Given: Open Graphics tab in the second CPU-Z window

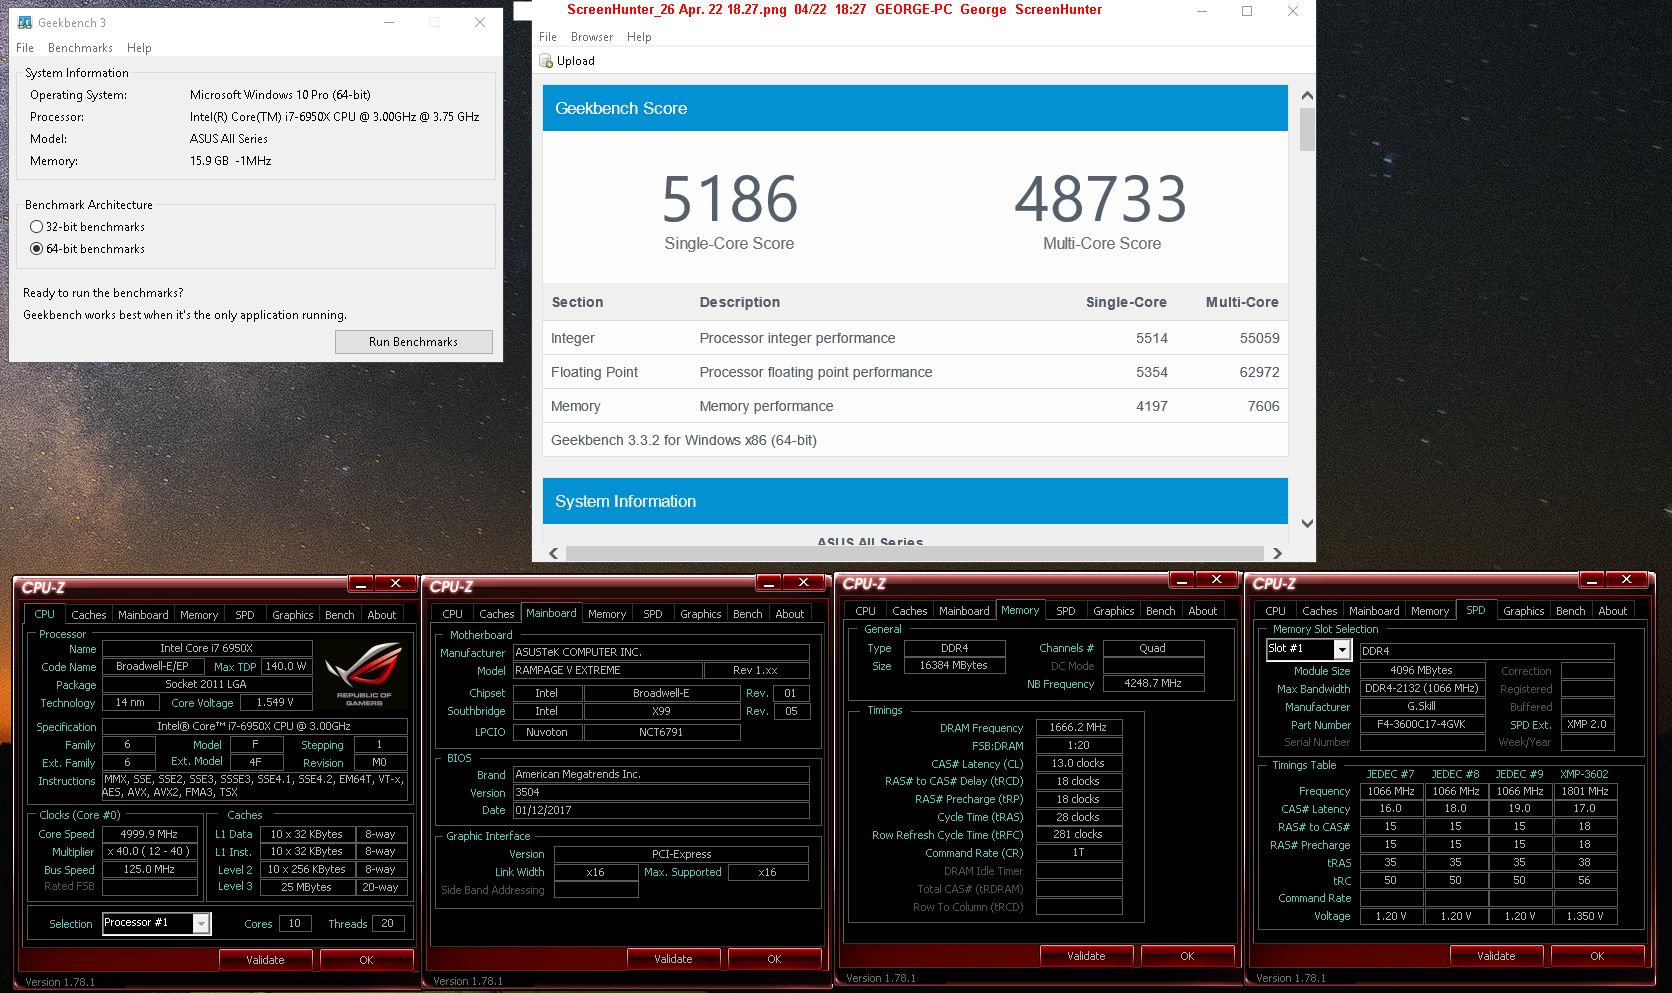Looking at the screenshot, I should [x=700, y=614].
